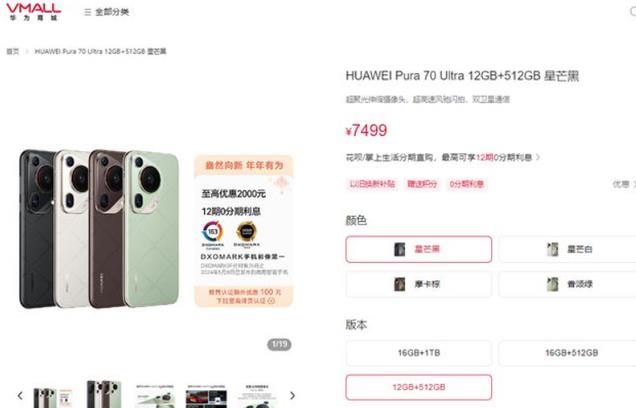
Task: Open second thumbnail showing four phones
Action: (104, 394)
